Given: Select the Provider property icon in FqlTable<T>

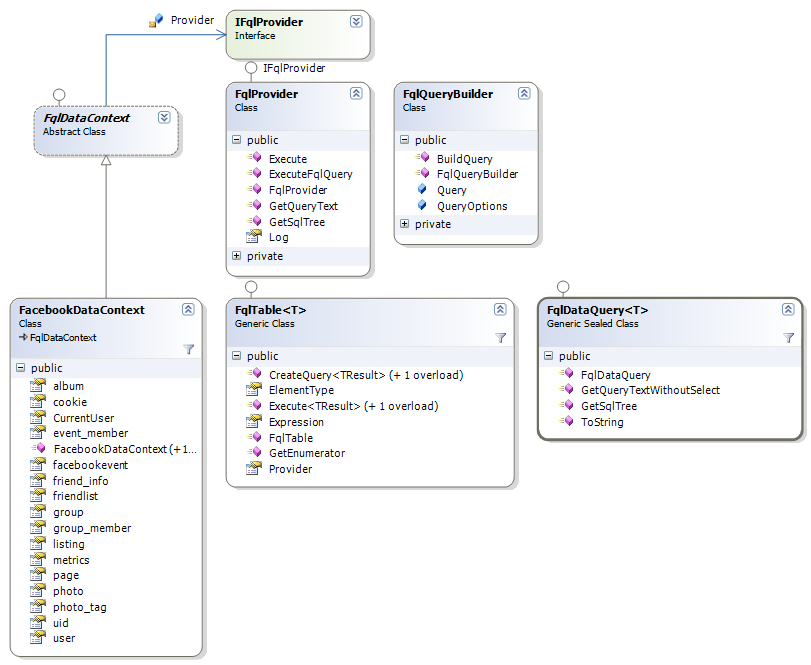Looking at the screenshot, I should click(254, 468).
